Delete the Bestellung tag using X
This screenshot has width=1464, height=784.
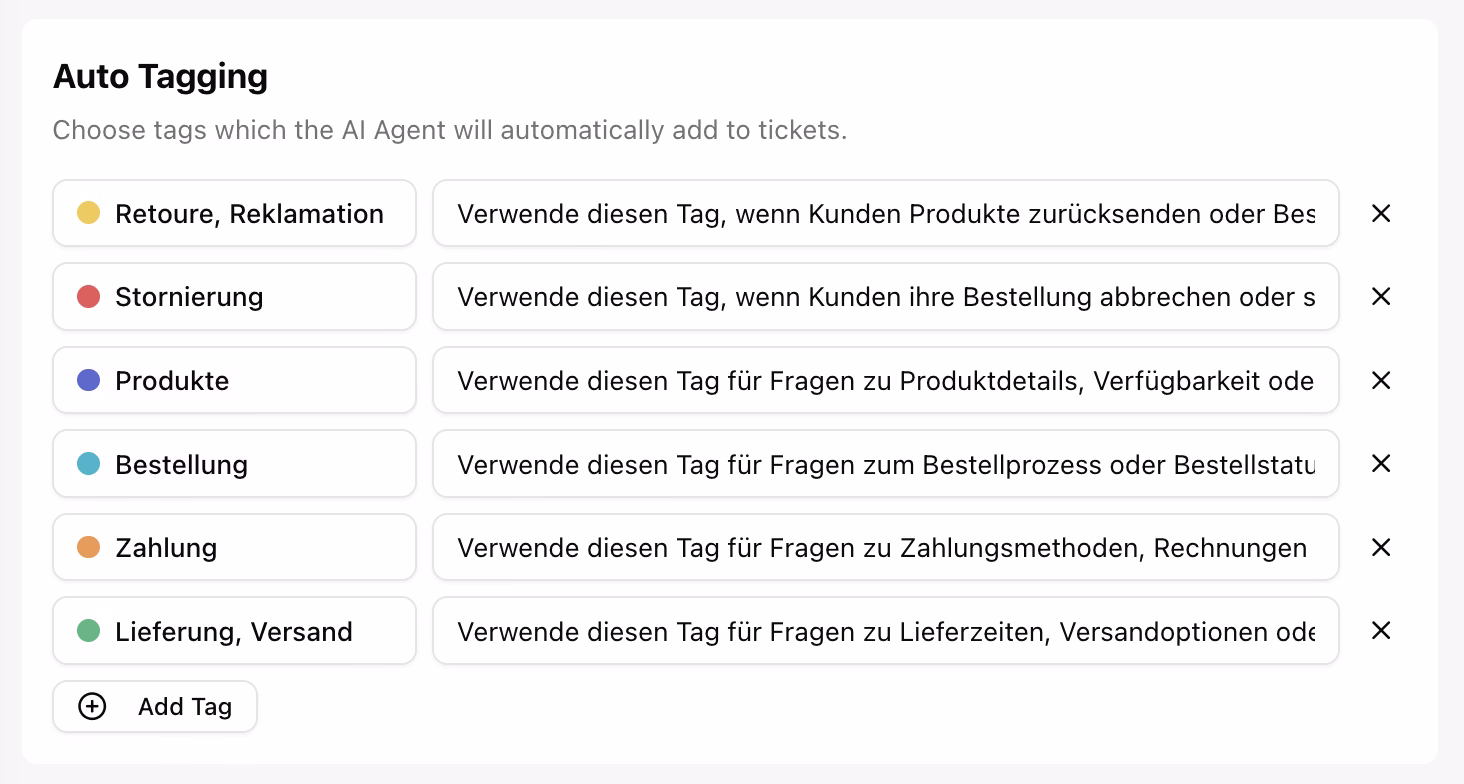1381,463
